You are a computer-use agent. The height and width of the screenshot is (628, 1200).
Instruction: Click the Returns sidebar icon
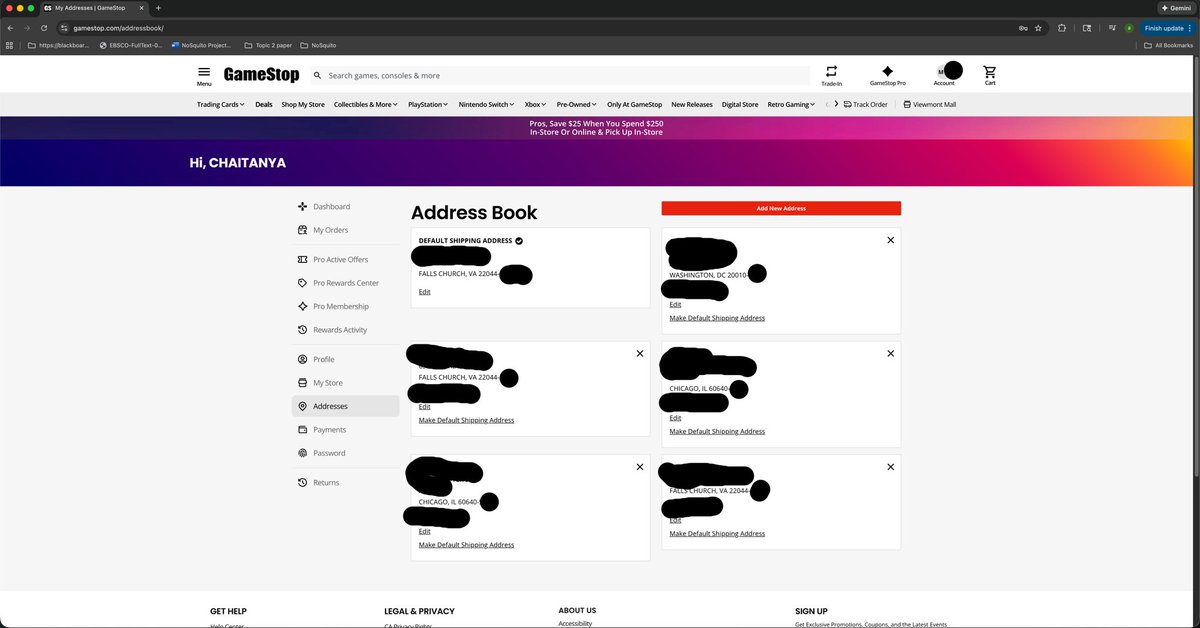click(303, 482)
